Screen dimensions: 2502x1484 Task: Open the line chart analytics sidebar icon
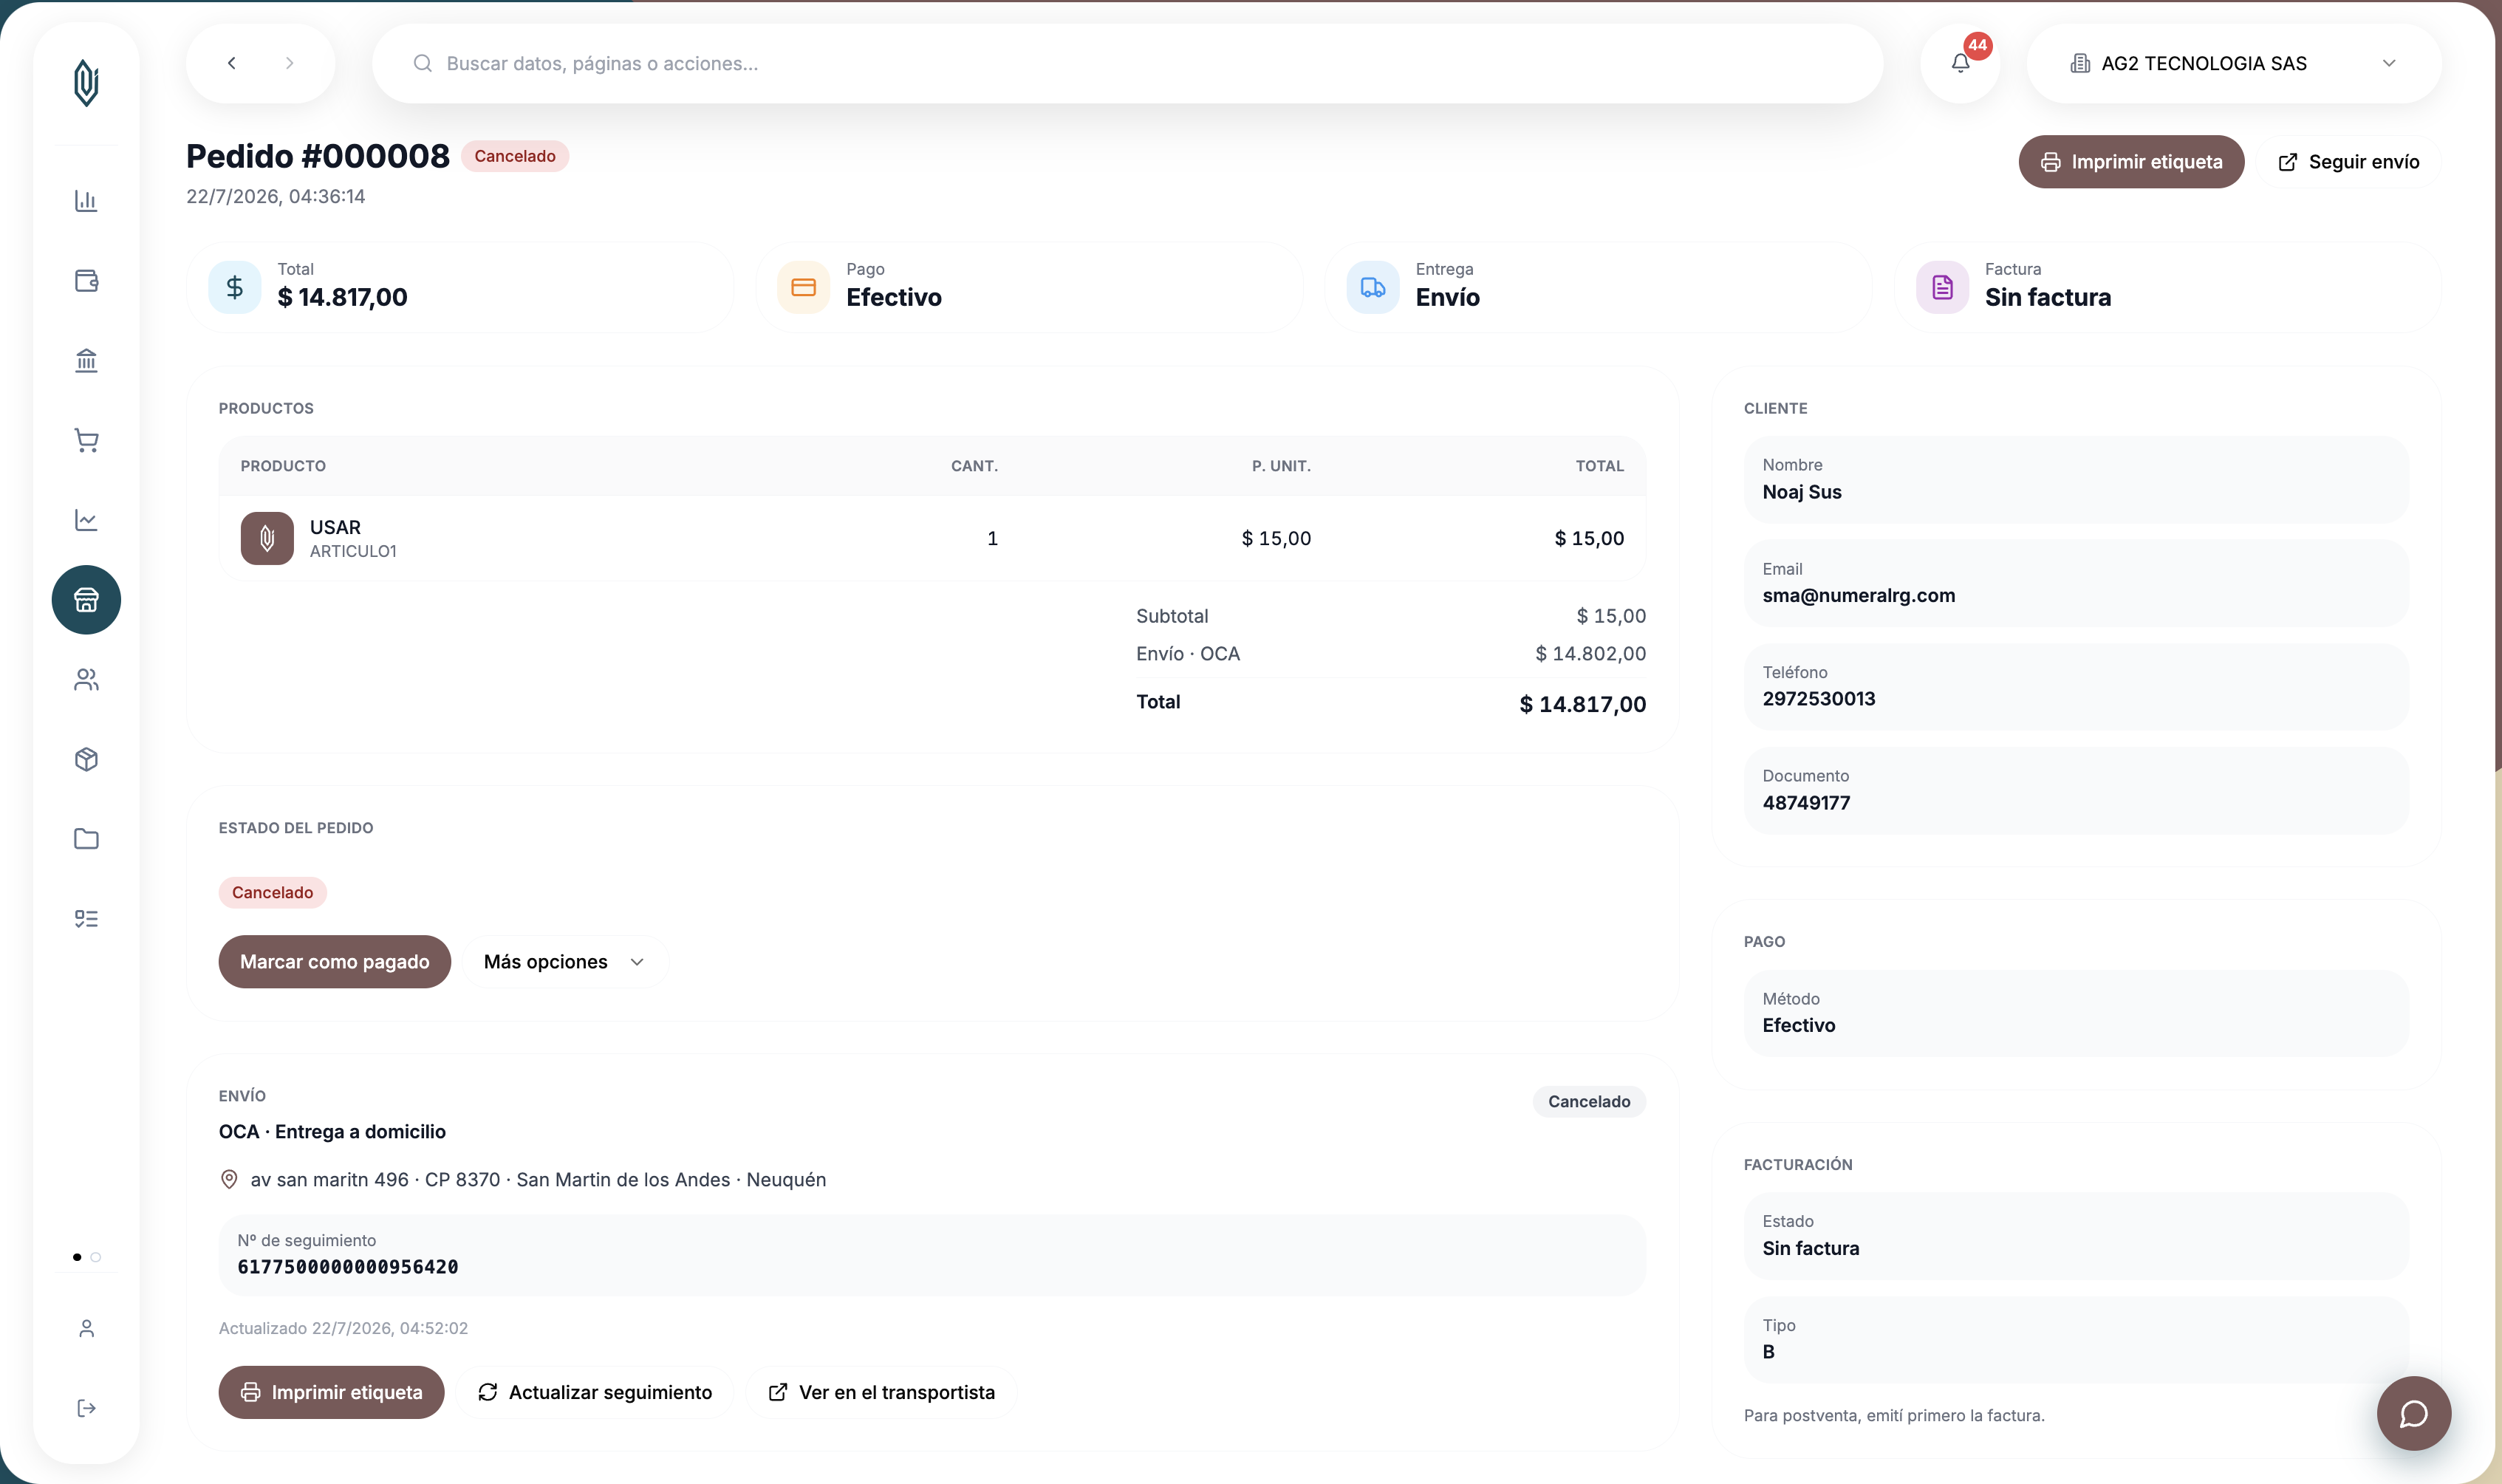click(86, 520)
